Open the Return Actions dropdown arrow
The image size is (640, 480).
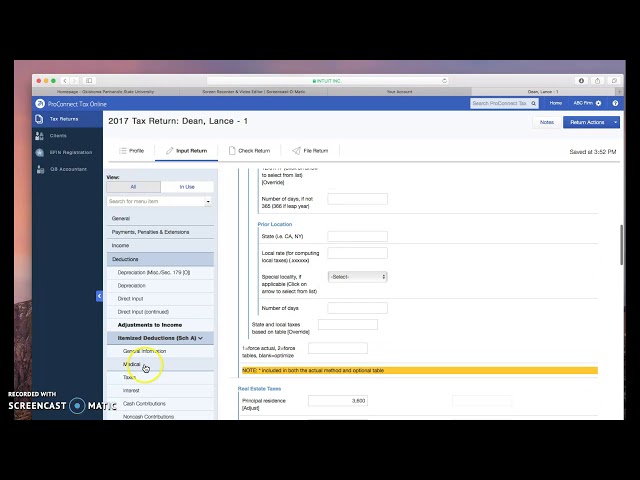click(x=615, y=122)
